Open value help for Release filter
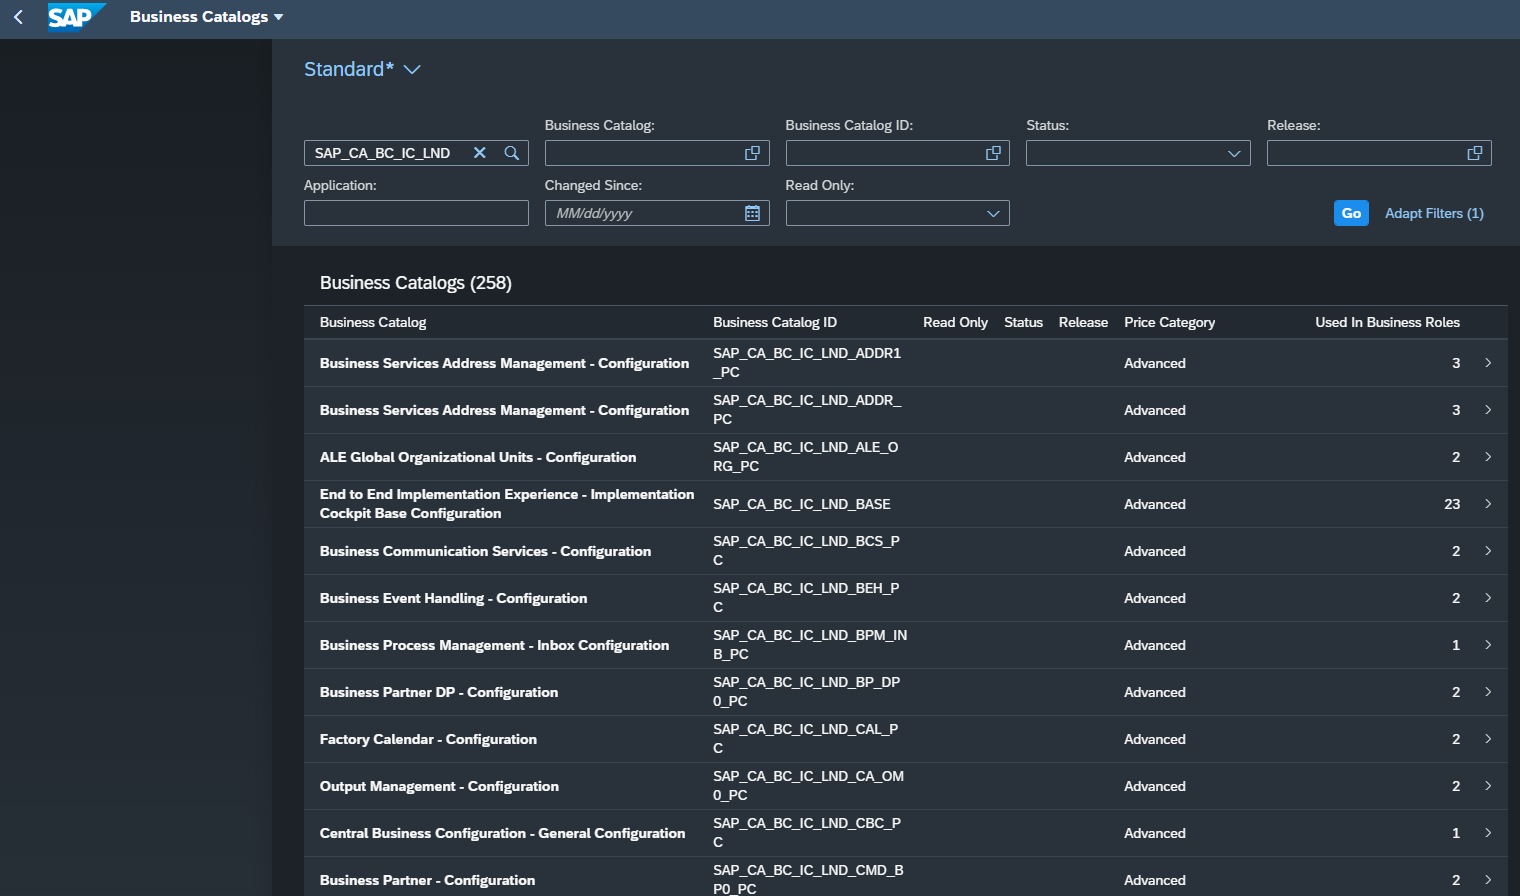This screenshot has width=1520, height=896. (x=1474, y=153)
